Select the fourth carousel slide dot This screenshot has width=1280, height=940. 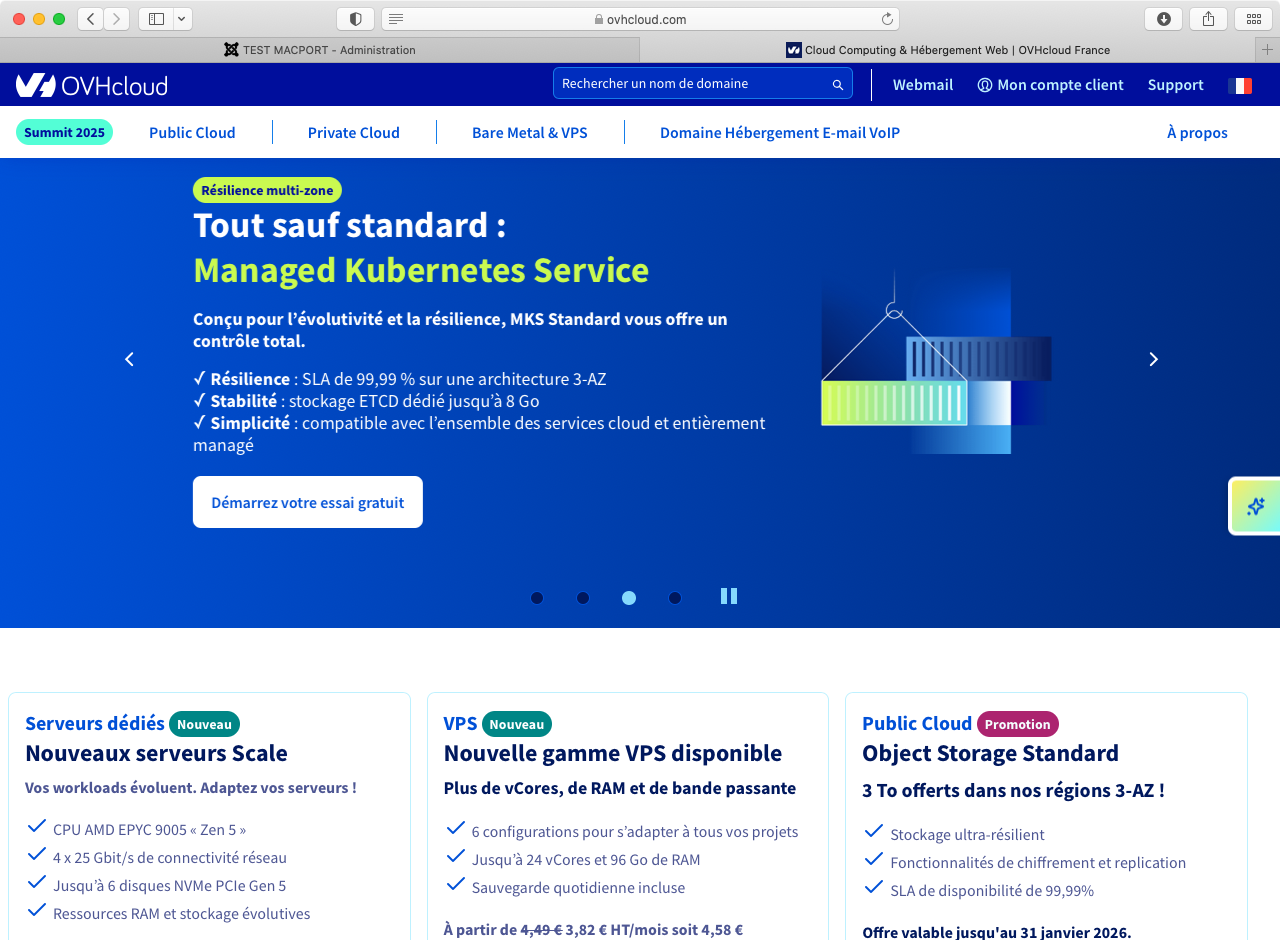coord(675,598)
